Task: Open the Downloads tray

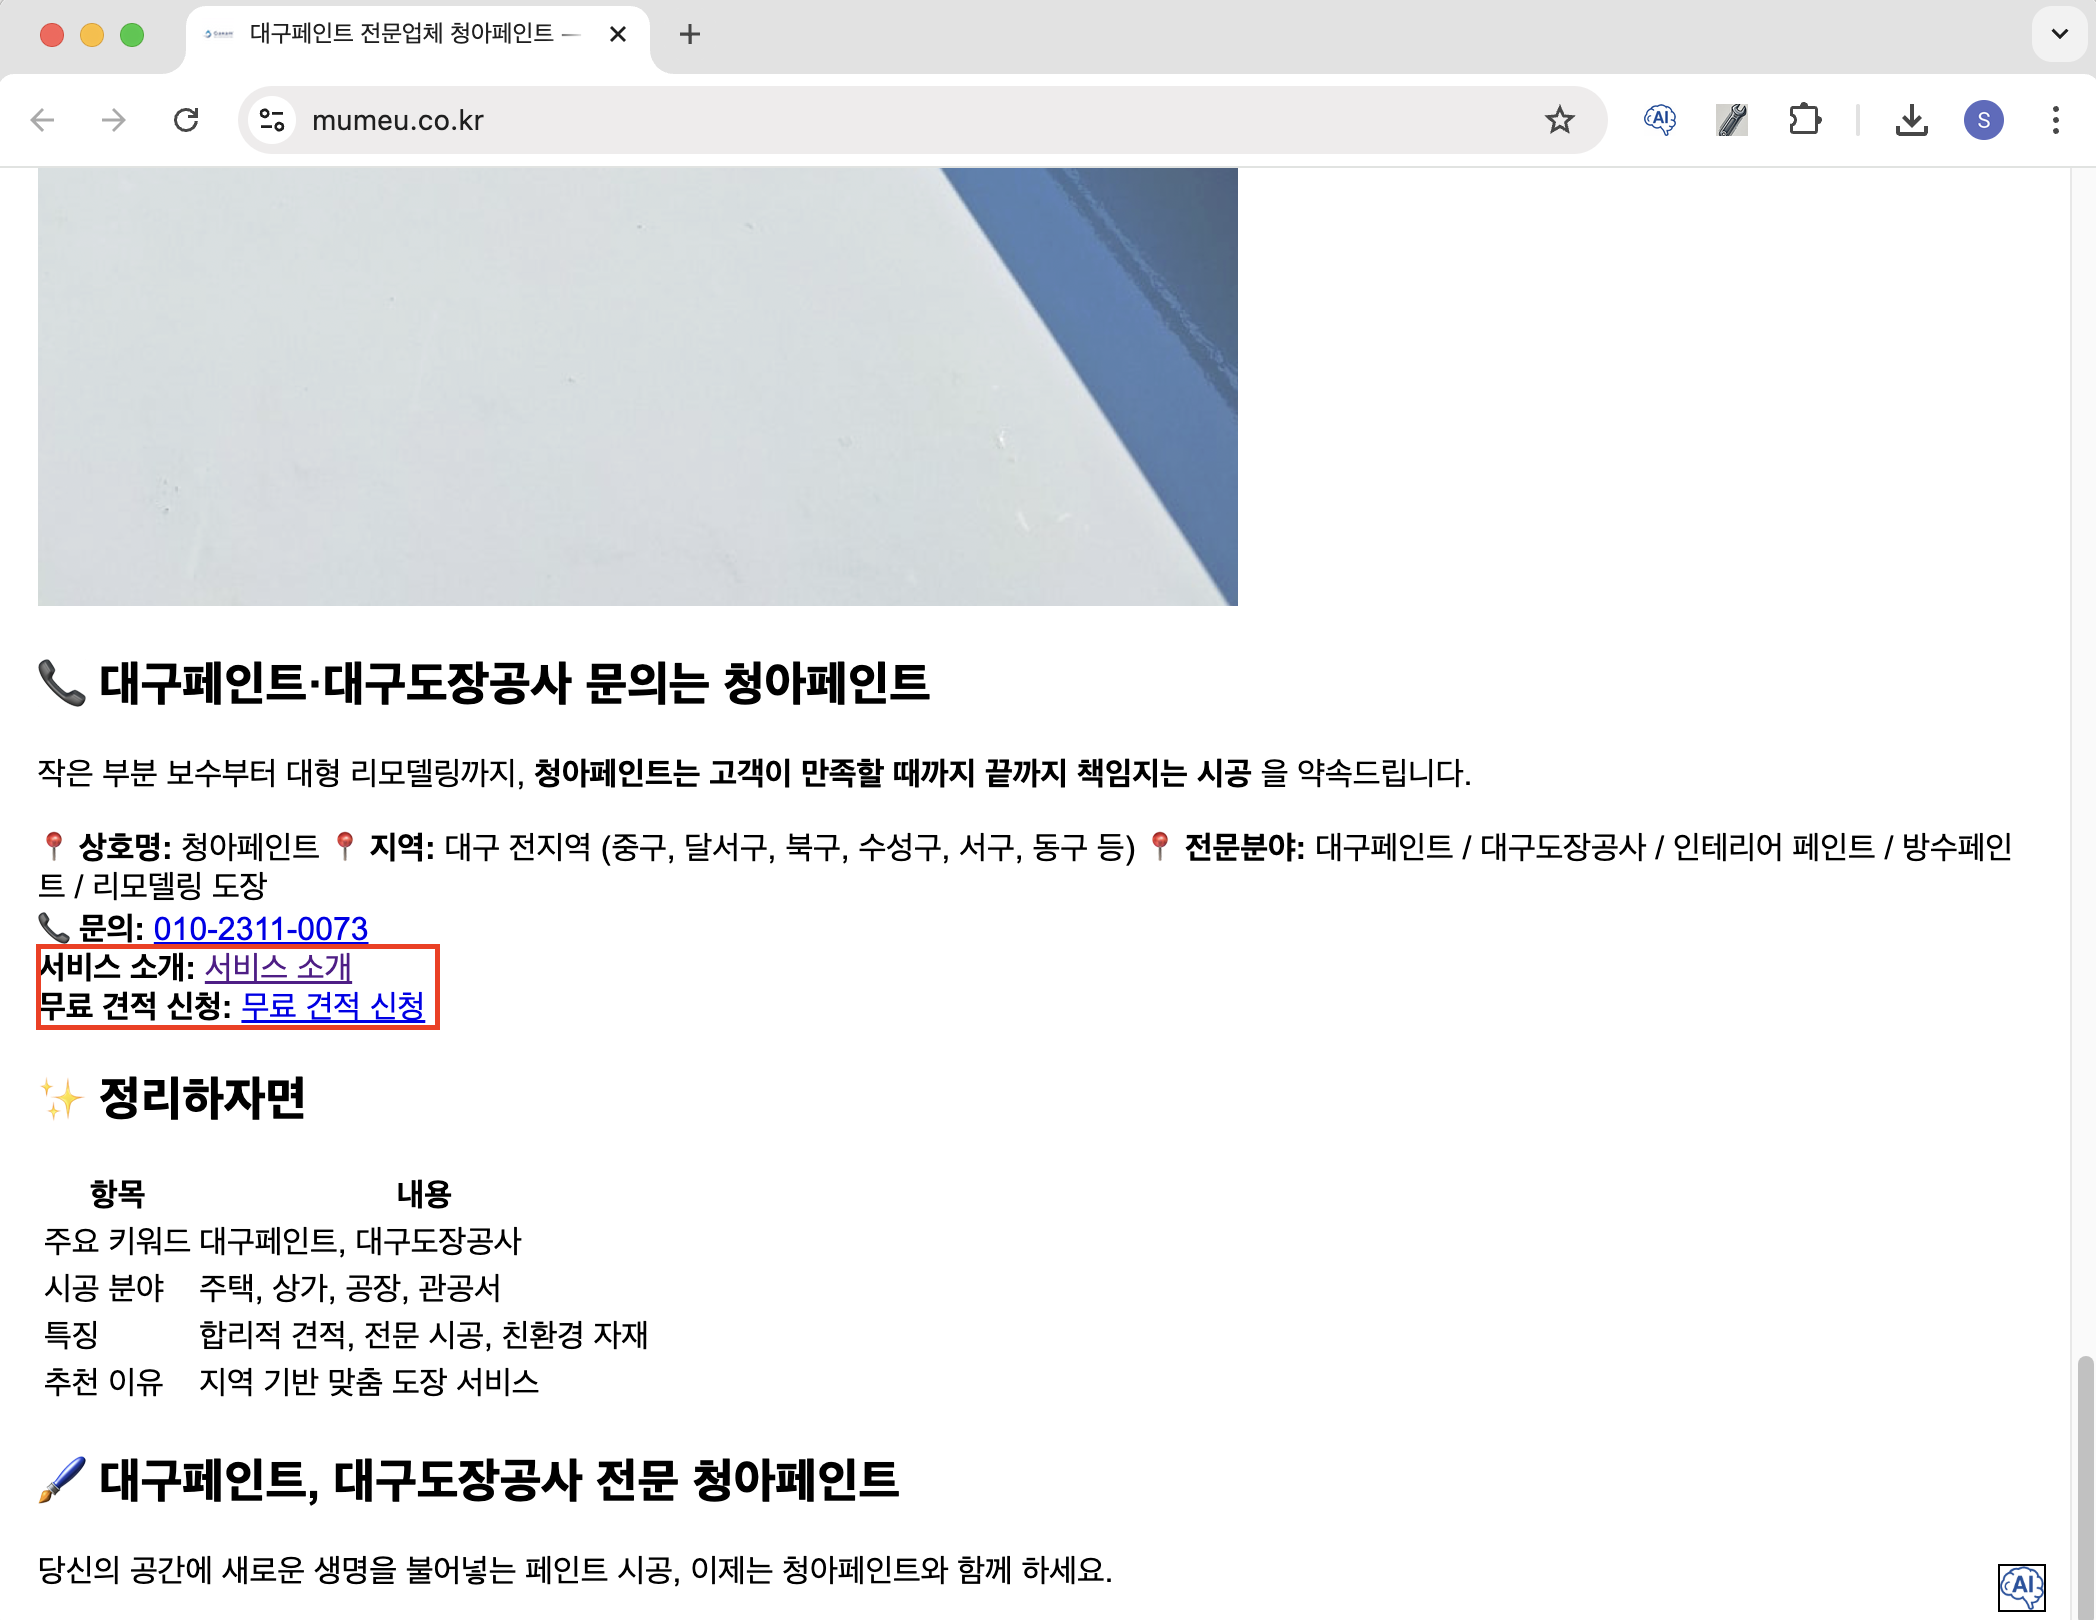Action: tap(1911, 120)
